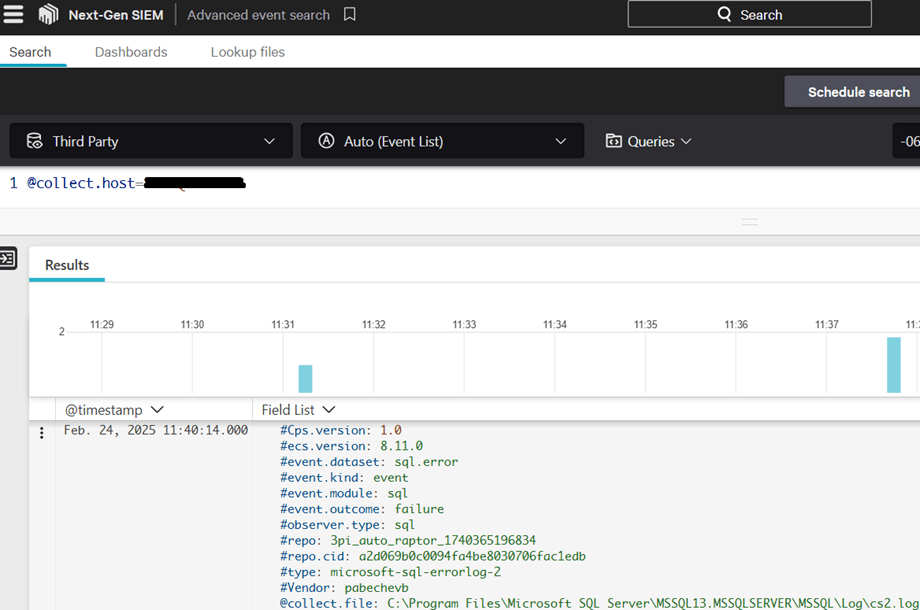Open the event row three-dot menu
This screenshot has height=610, width=920.
(x=41, y=432)
